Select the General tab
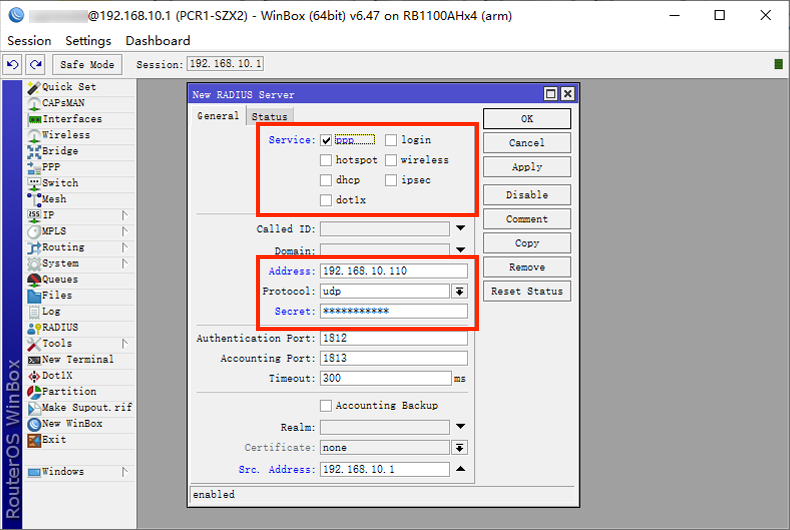790x530 pixels. click(x=218, y=115)
